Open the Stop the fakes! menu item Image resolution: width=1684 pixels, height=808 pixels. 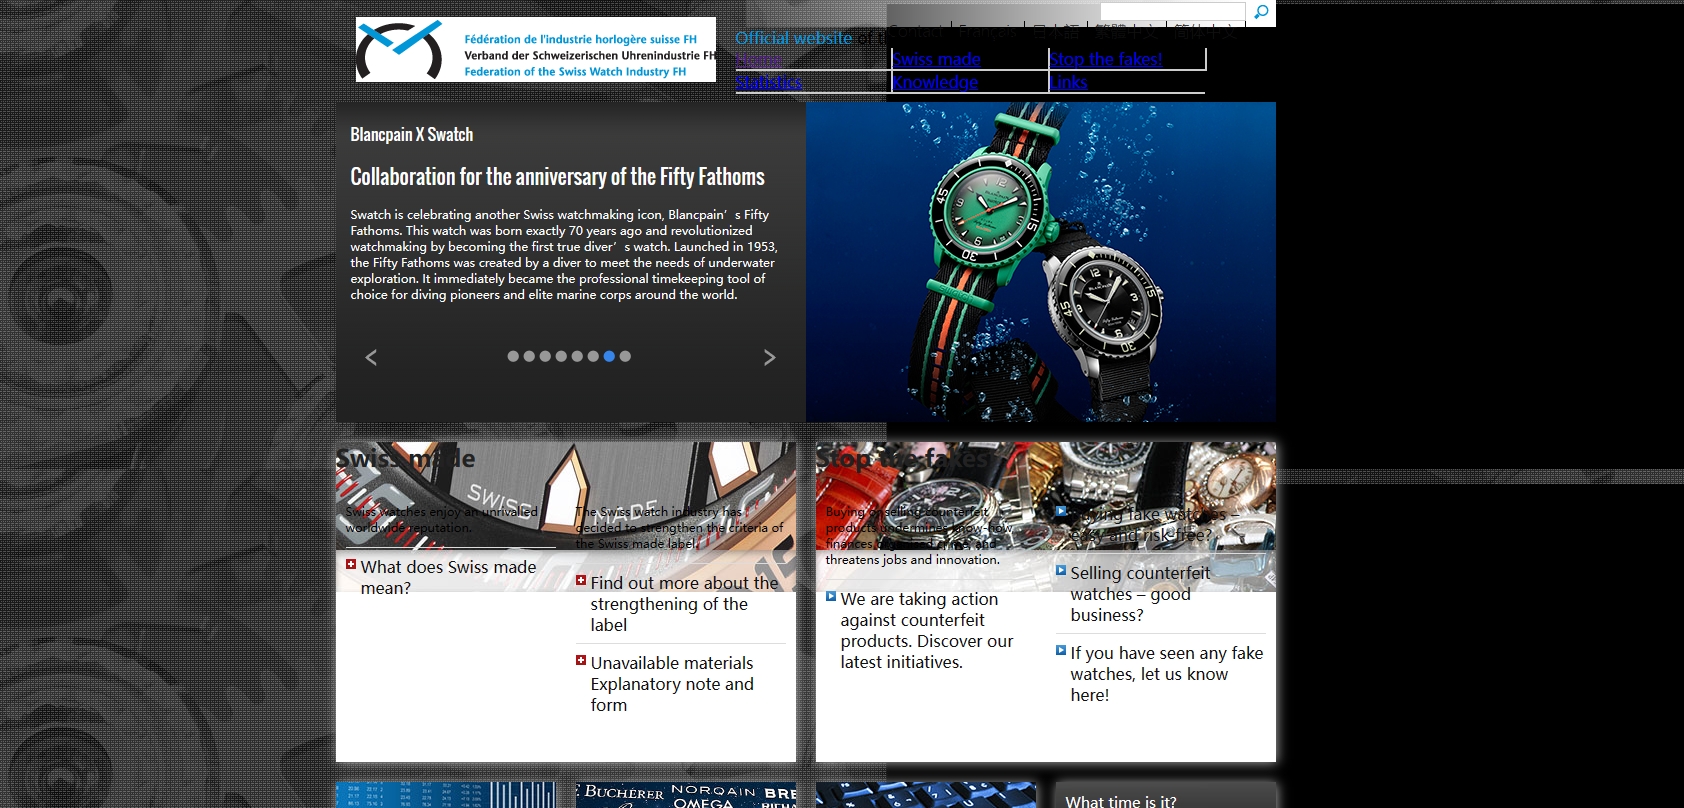pos(1106,59)
